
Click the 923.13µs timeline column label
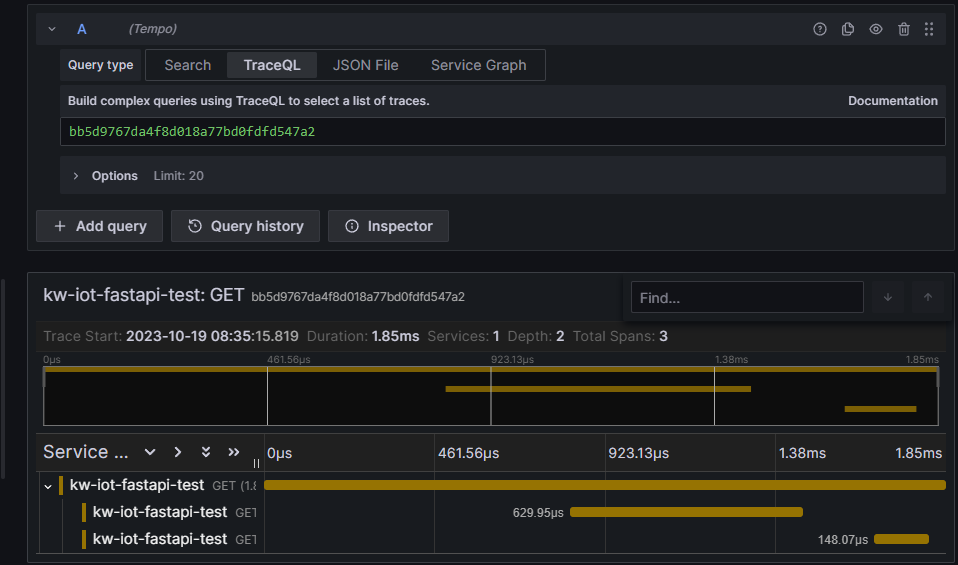[638, 453]
